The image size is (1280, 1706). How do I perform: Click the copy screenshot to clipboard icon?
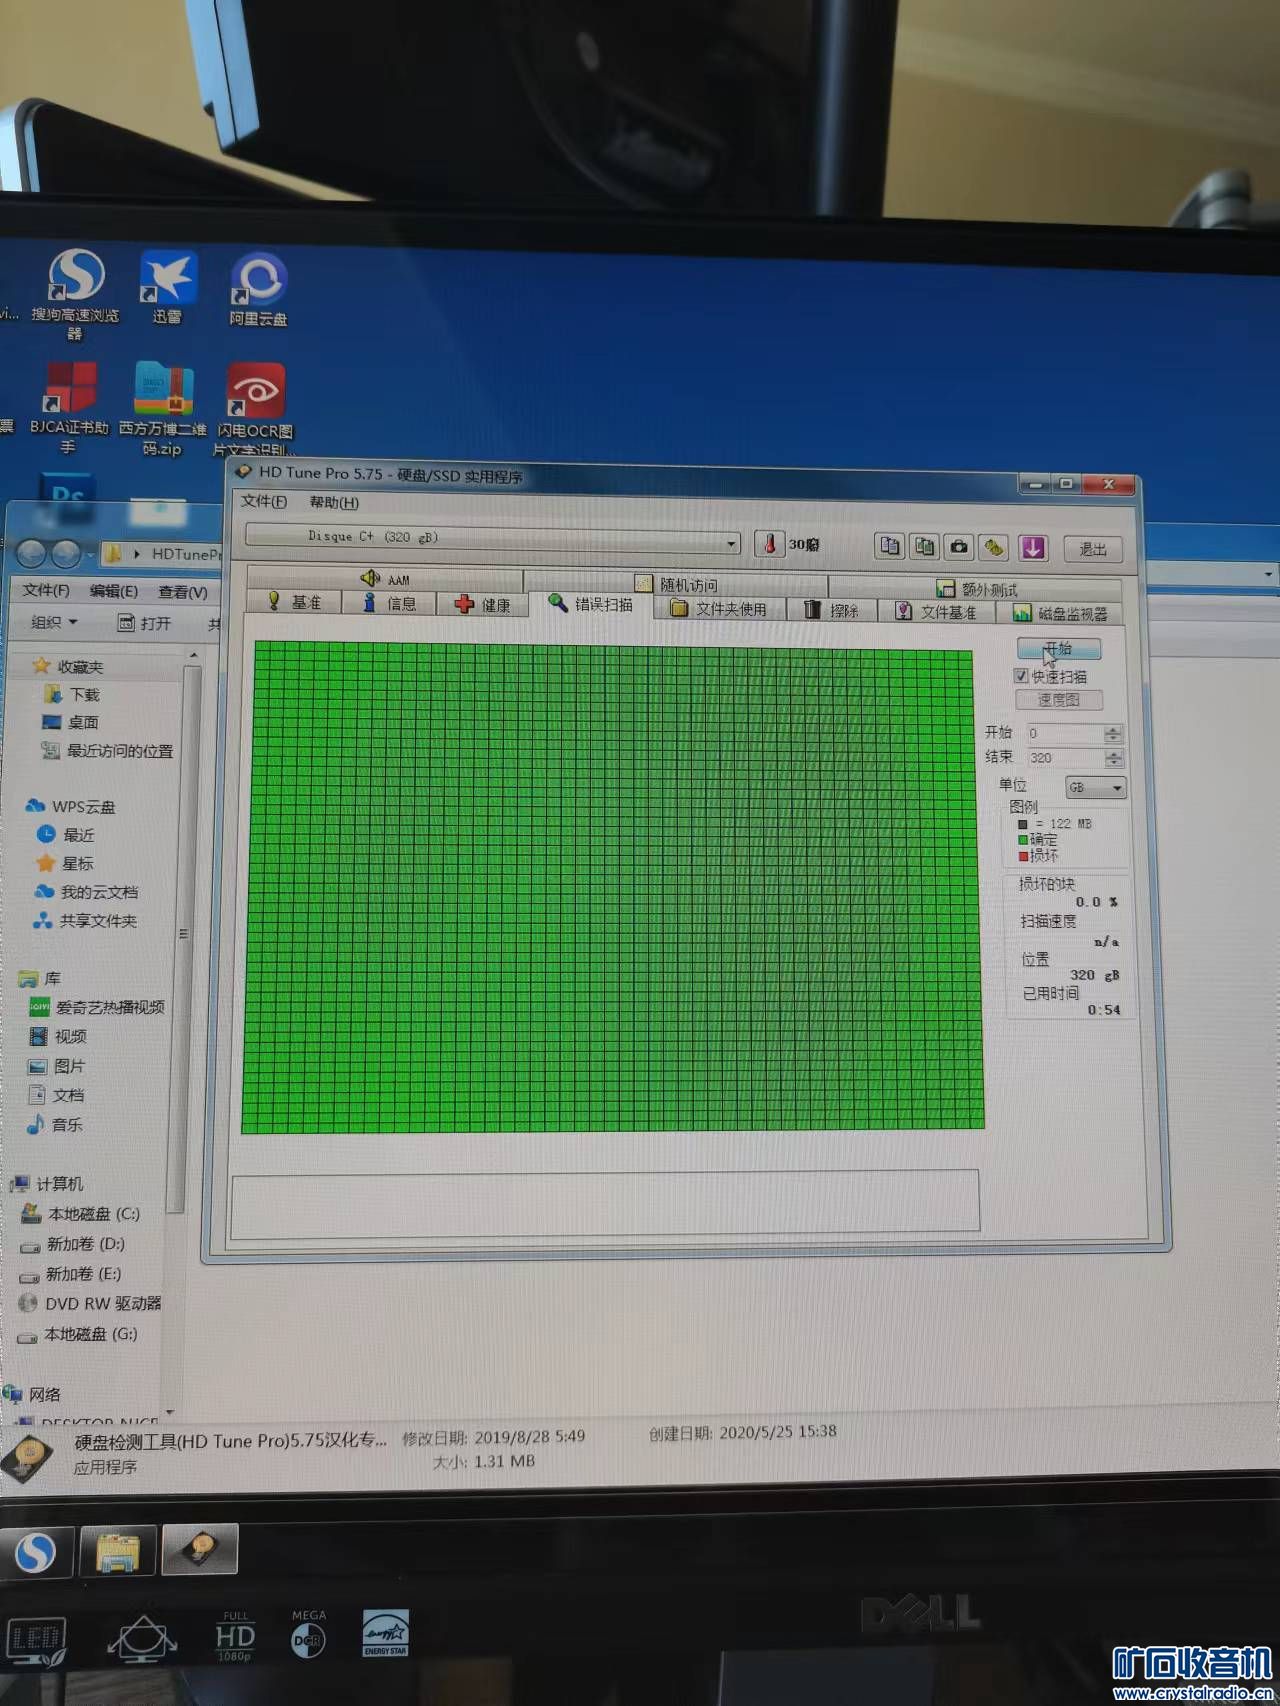925,546
